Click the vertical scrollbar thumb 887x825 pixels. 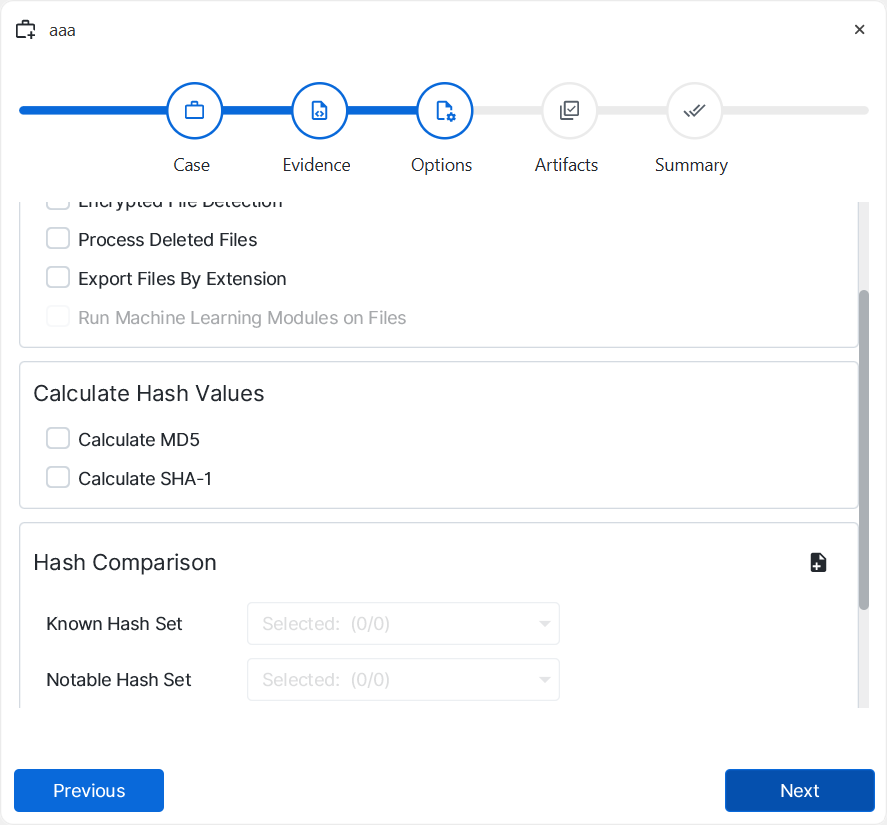(864, 450)
